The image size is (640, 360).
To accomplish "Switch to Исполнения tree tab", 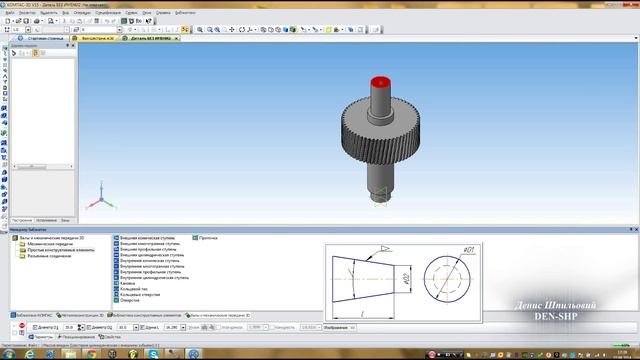I will click(46, 220).
